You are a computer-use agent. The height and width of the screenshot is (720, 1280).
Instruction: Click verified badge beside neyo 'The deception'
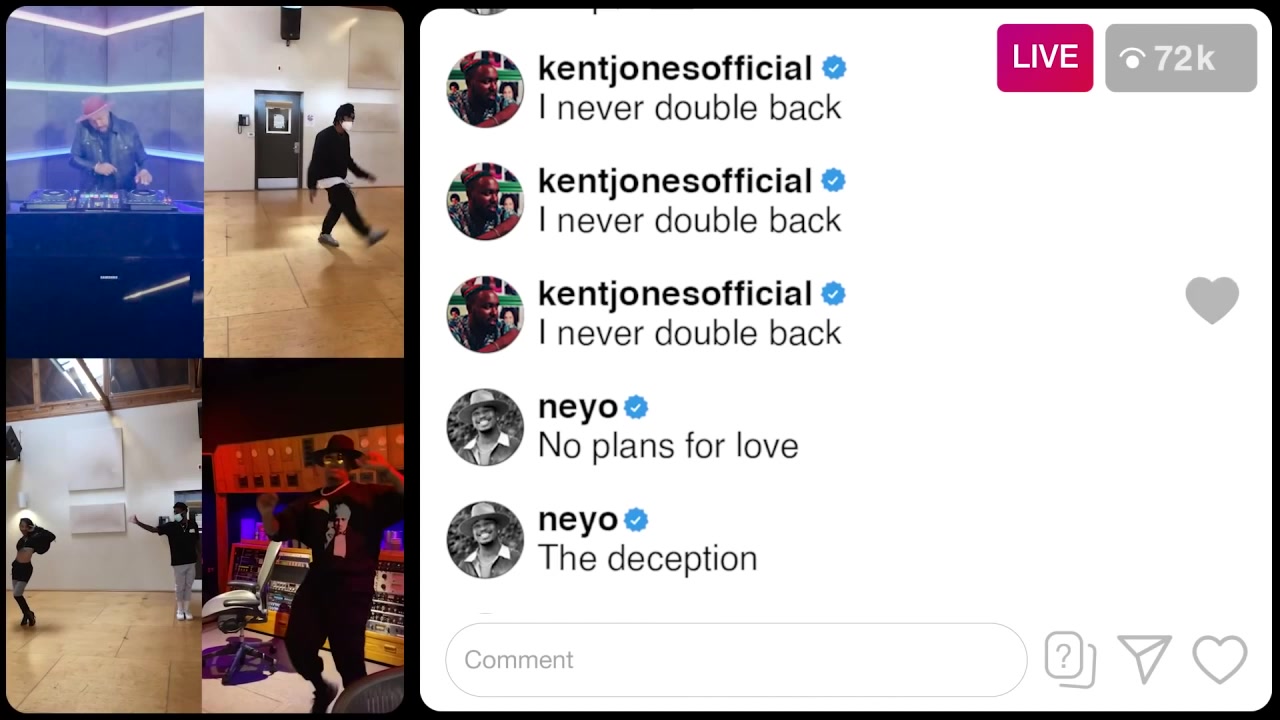click(x=636, y=520)
